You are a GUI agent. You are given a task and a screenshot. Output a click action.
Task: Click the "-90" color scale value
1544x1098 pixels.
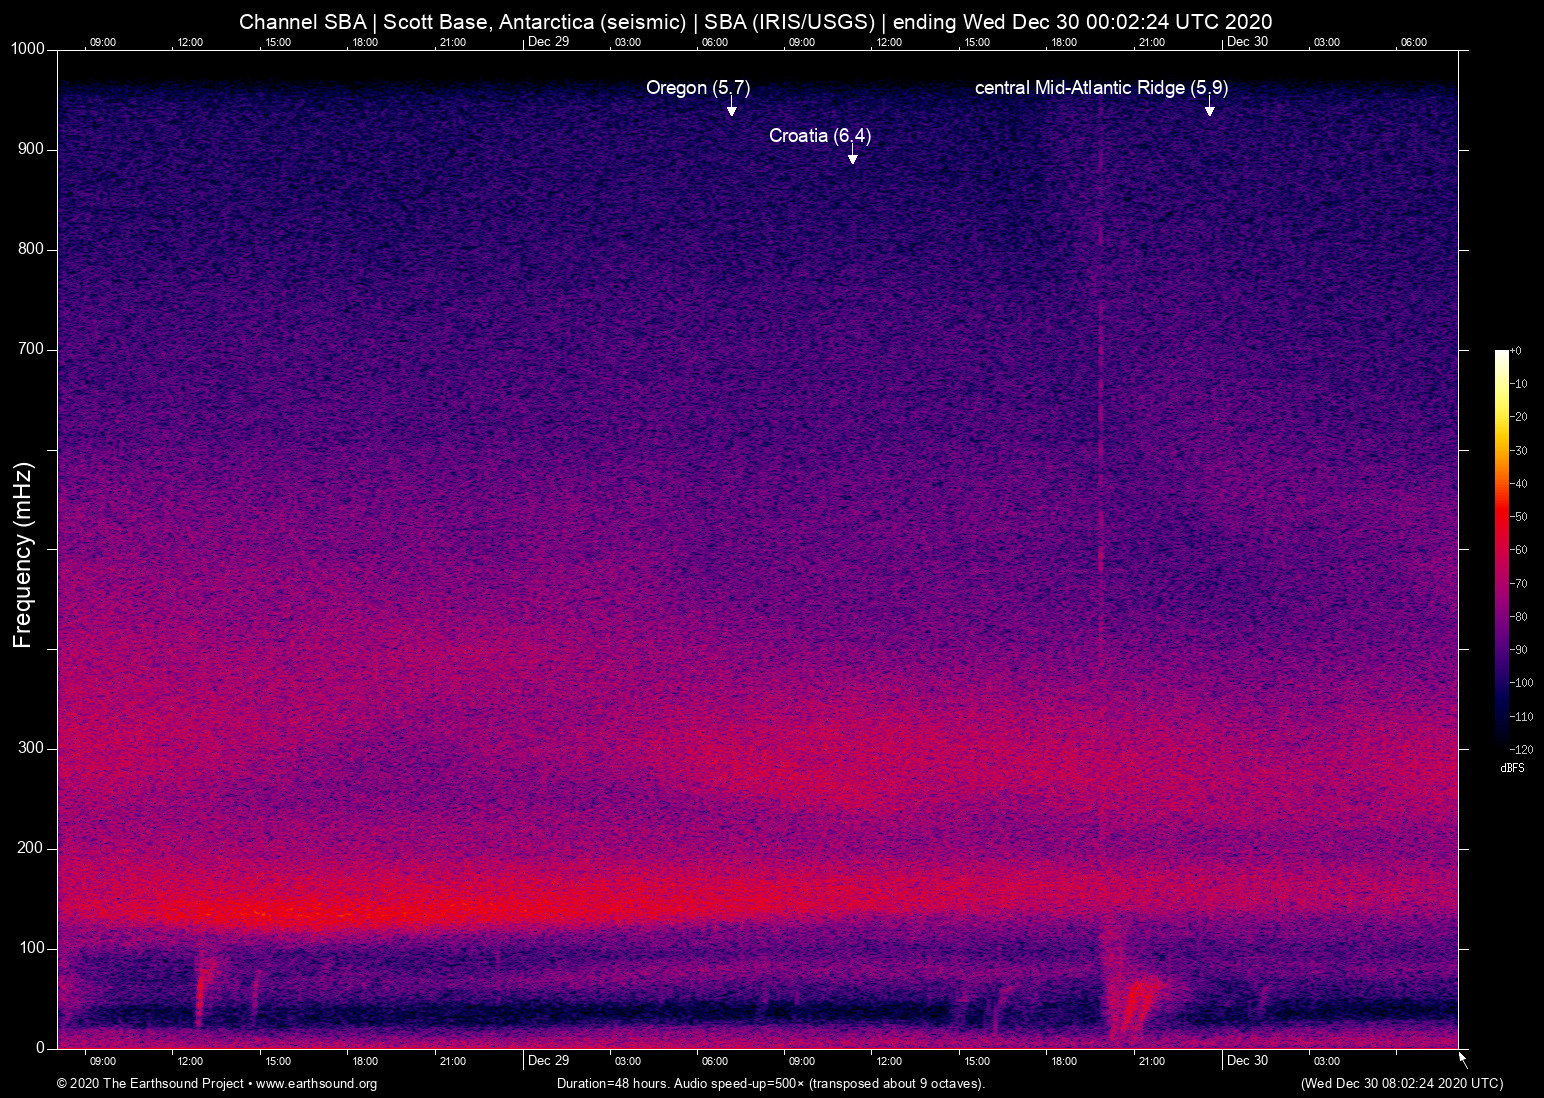click(x=1519, y=650)
